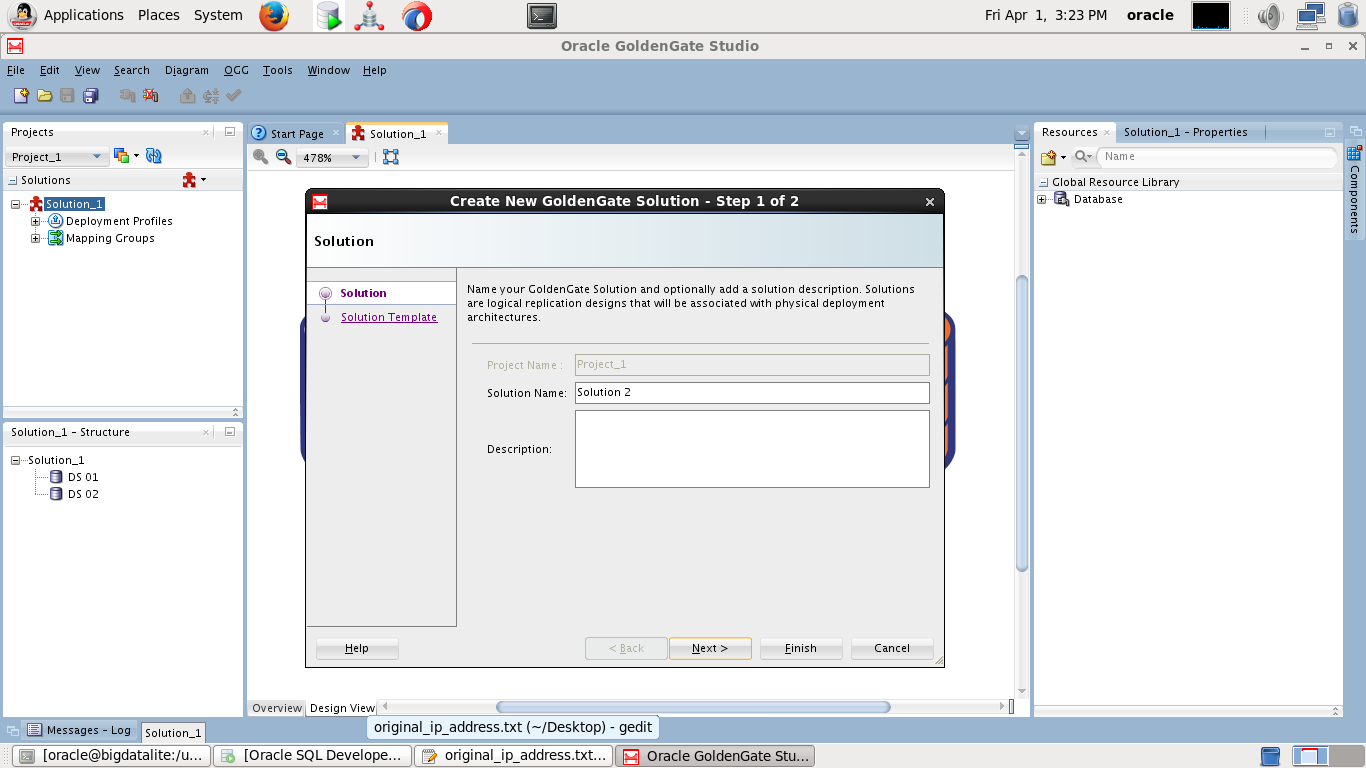Open the project actions dropdown arrow
1366x768 pixels.
(x=136, y=156)
